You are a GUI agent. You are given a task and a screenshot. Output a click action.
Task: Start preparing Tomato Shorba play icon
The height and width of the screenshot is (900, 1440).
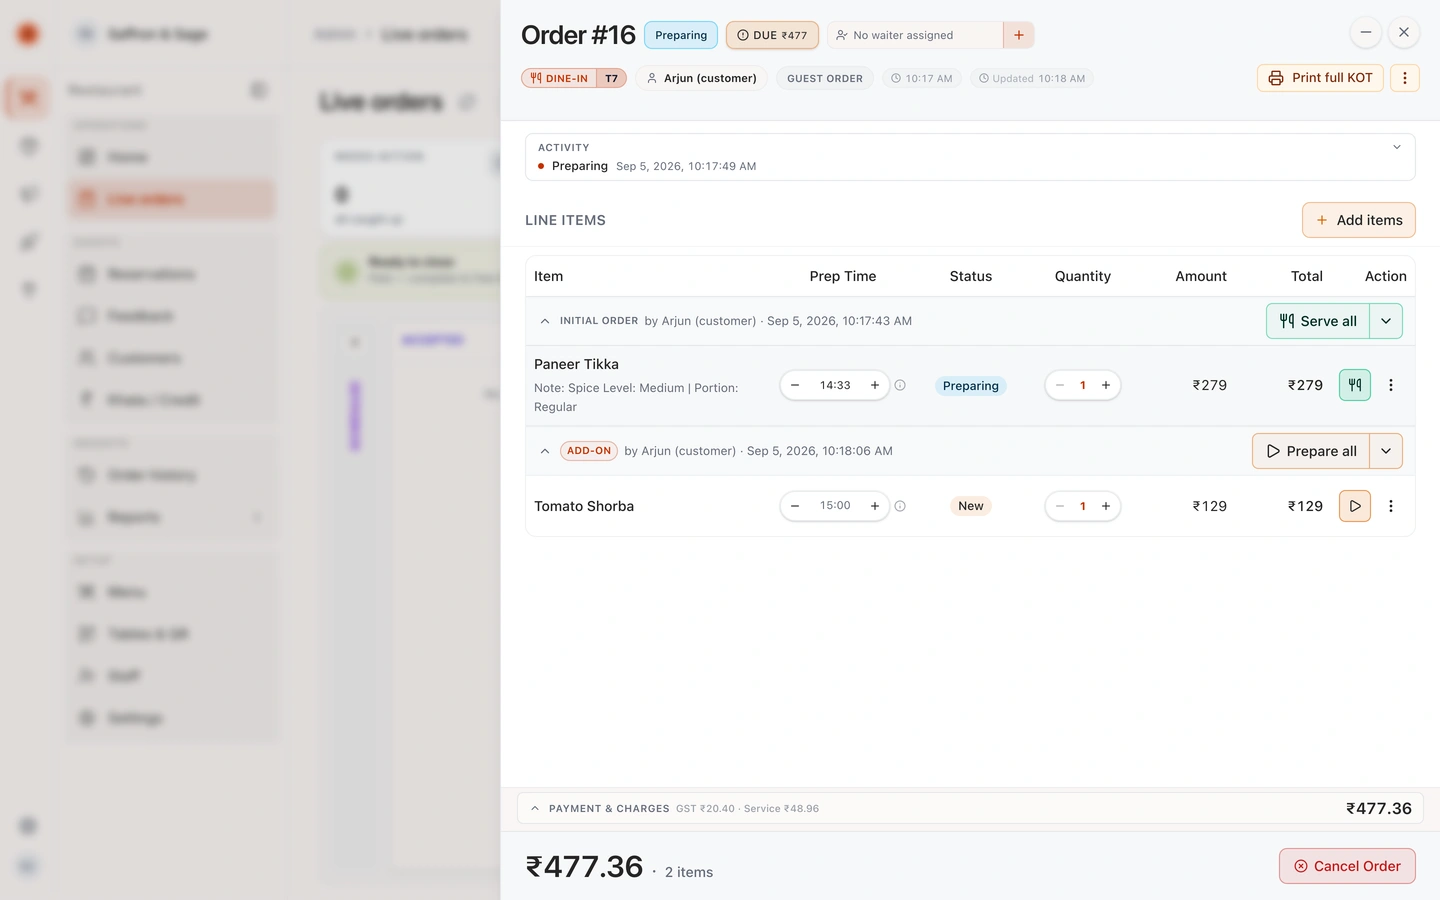point(1355,506)
